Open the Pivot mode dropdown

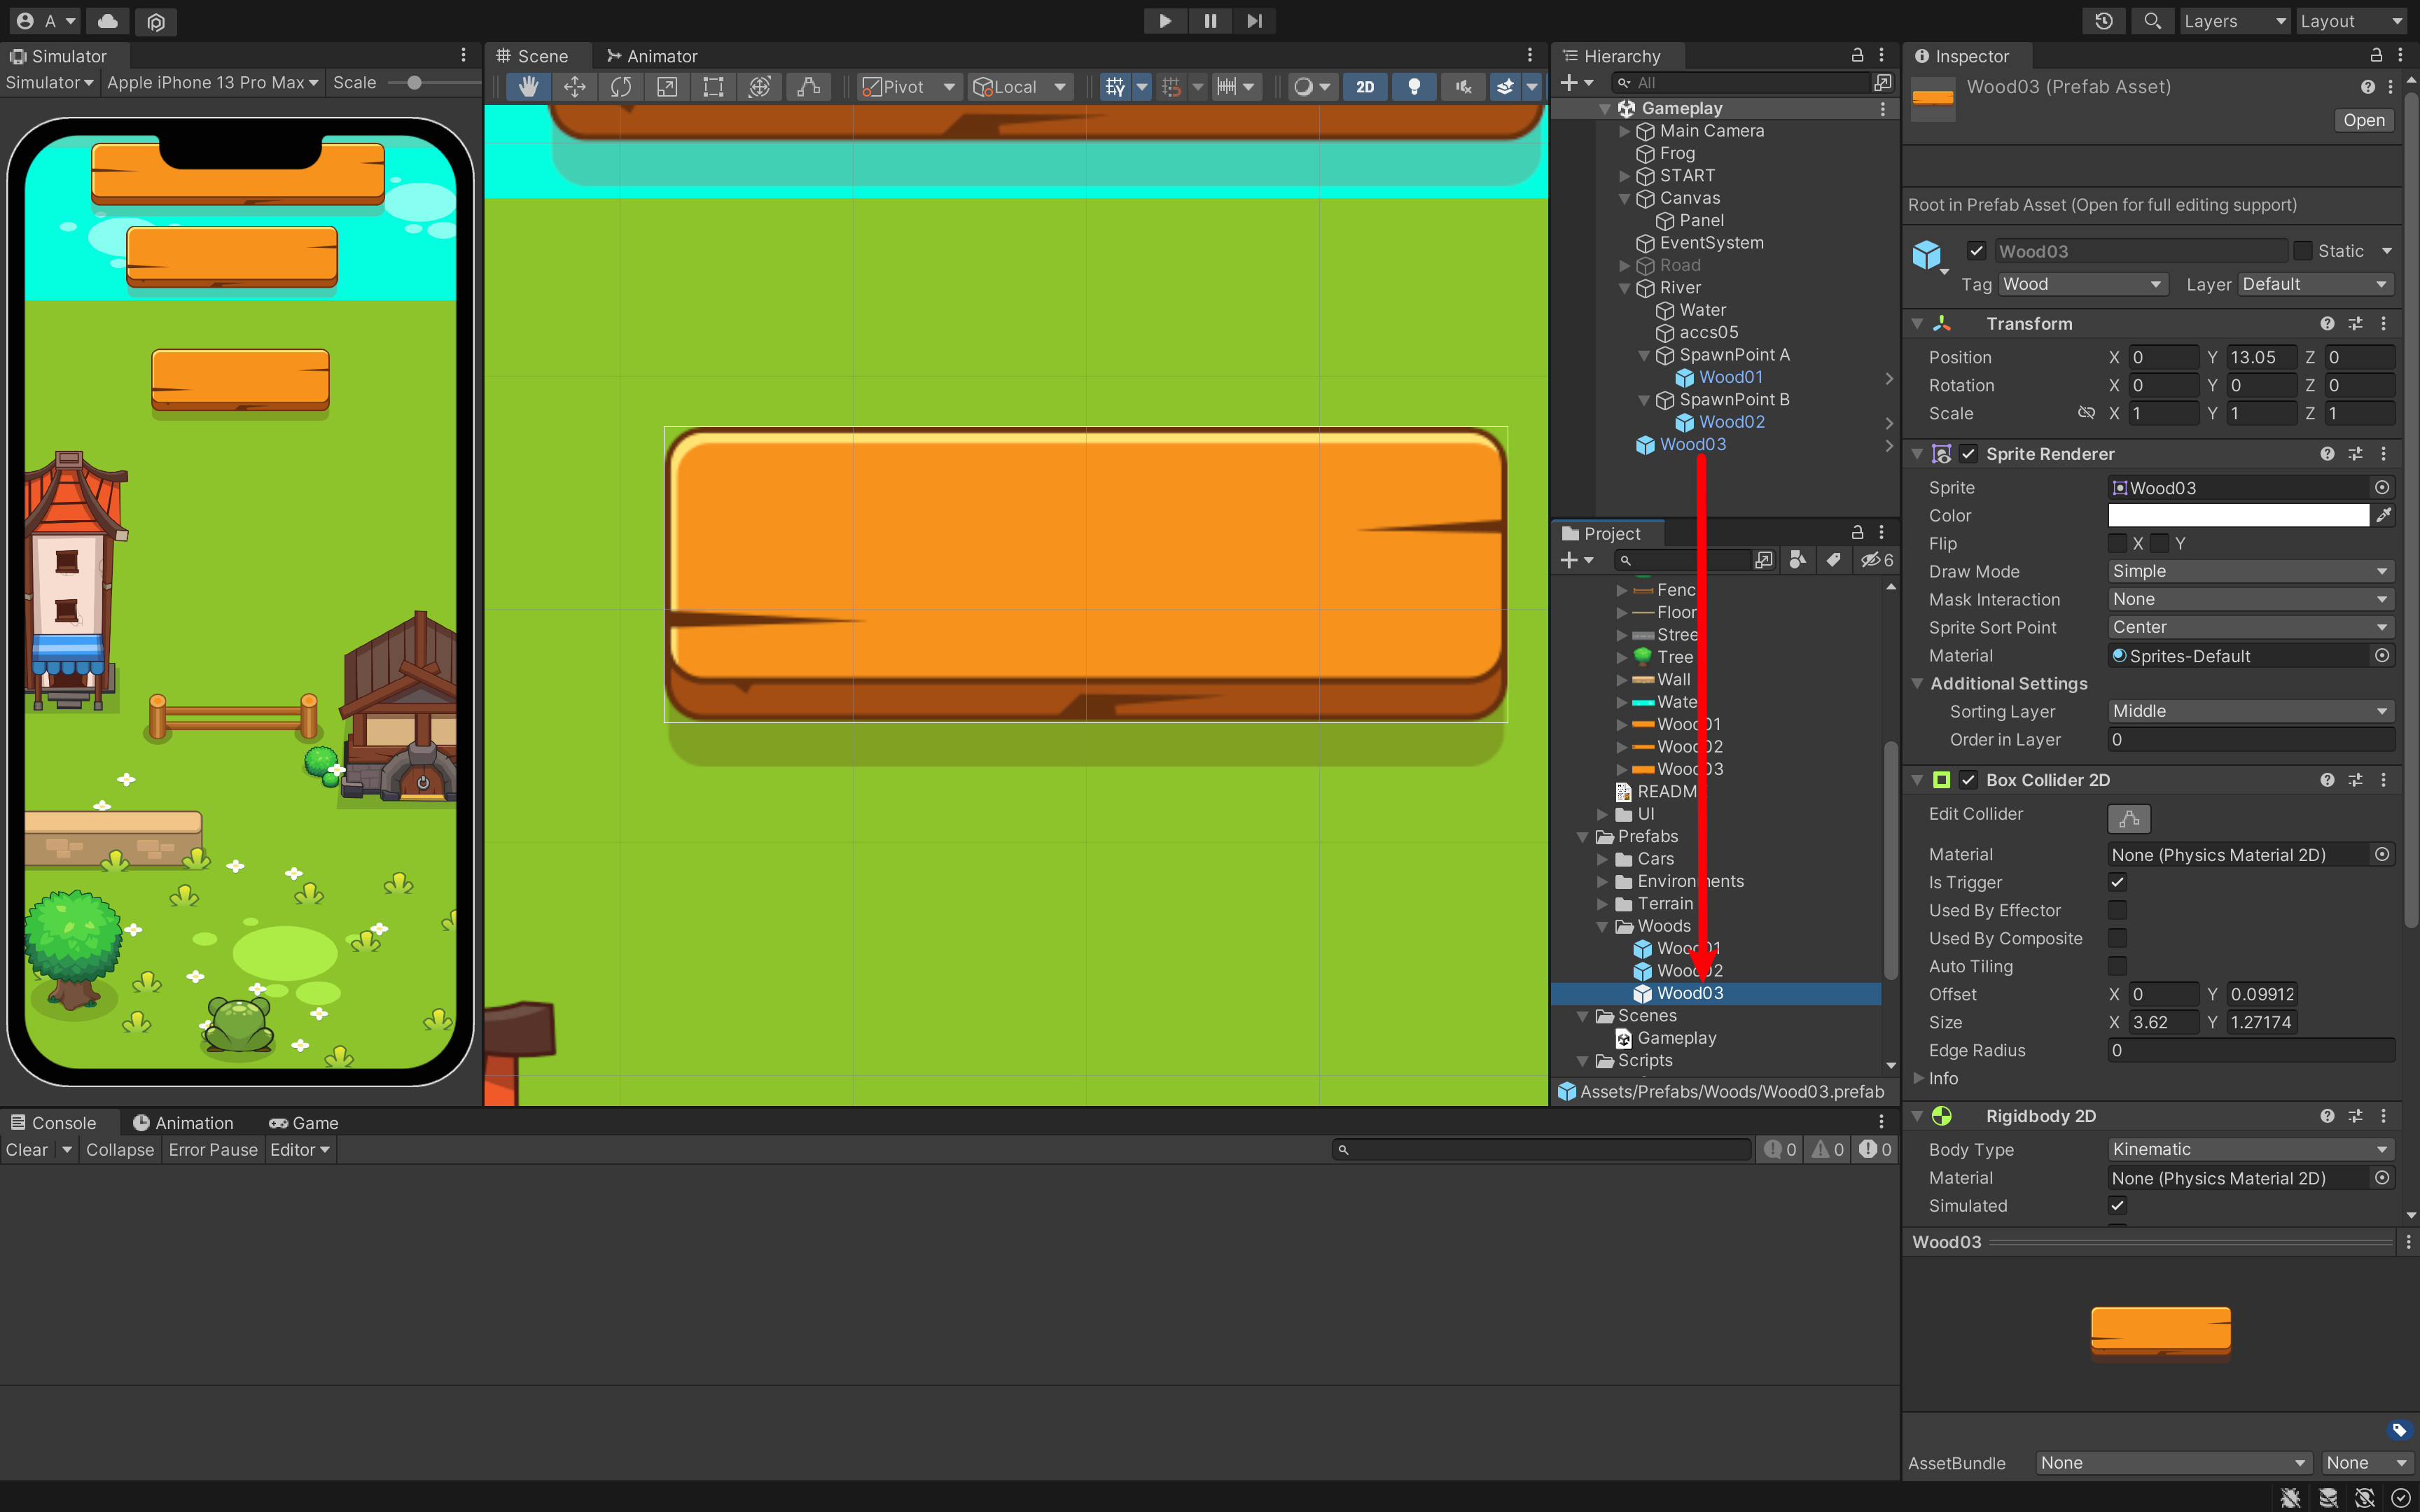pyautogui.click(x=908, y=87)
